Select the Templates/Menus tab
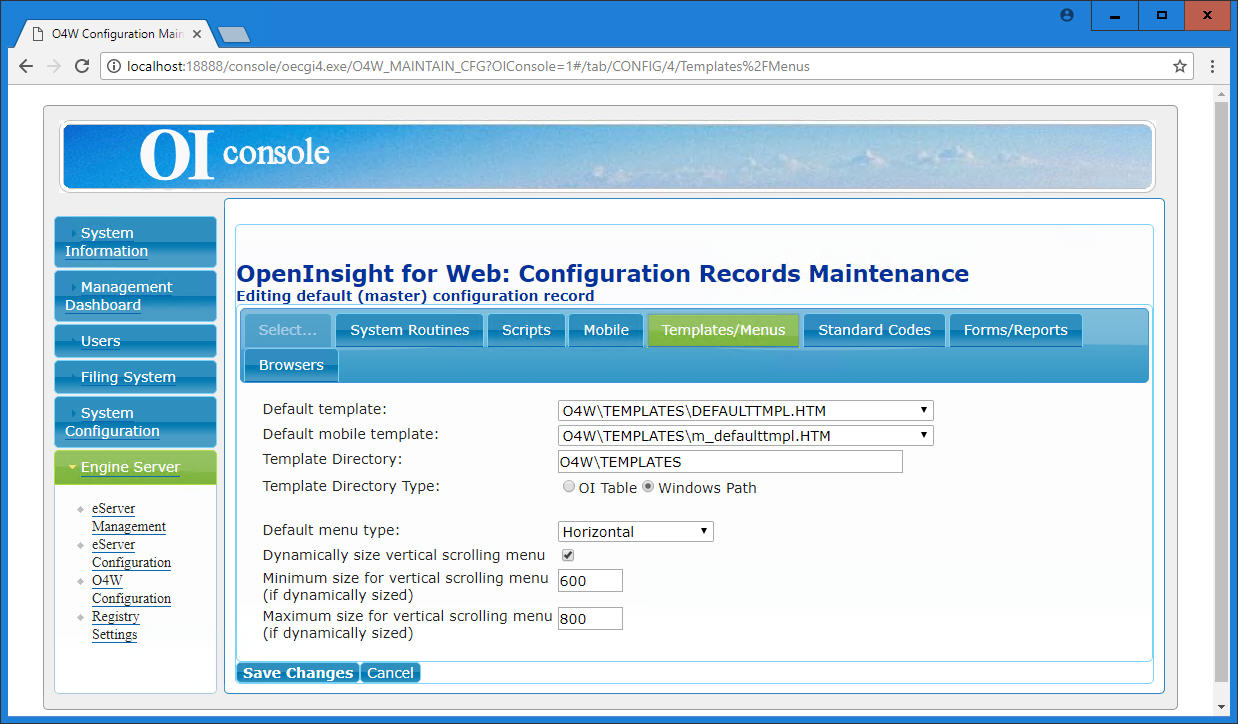This screenshot has height=724, width=1238. click(x=723, y=330)
